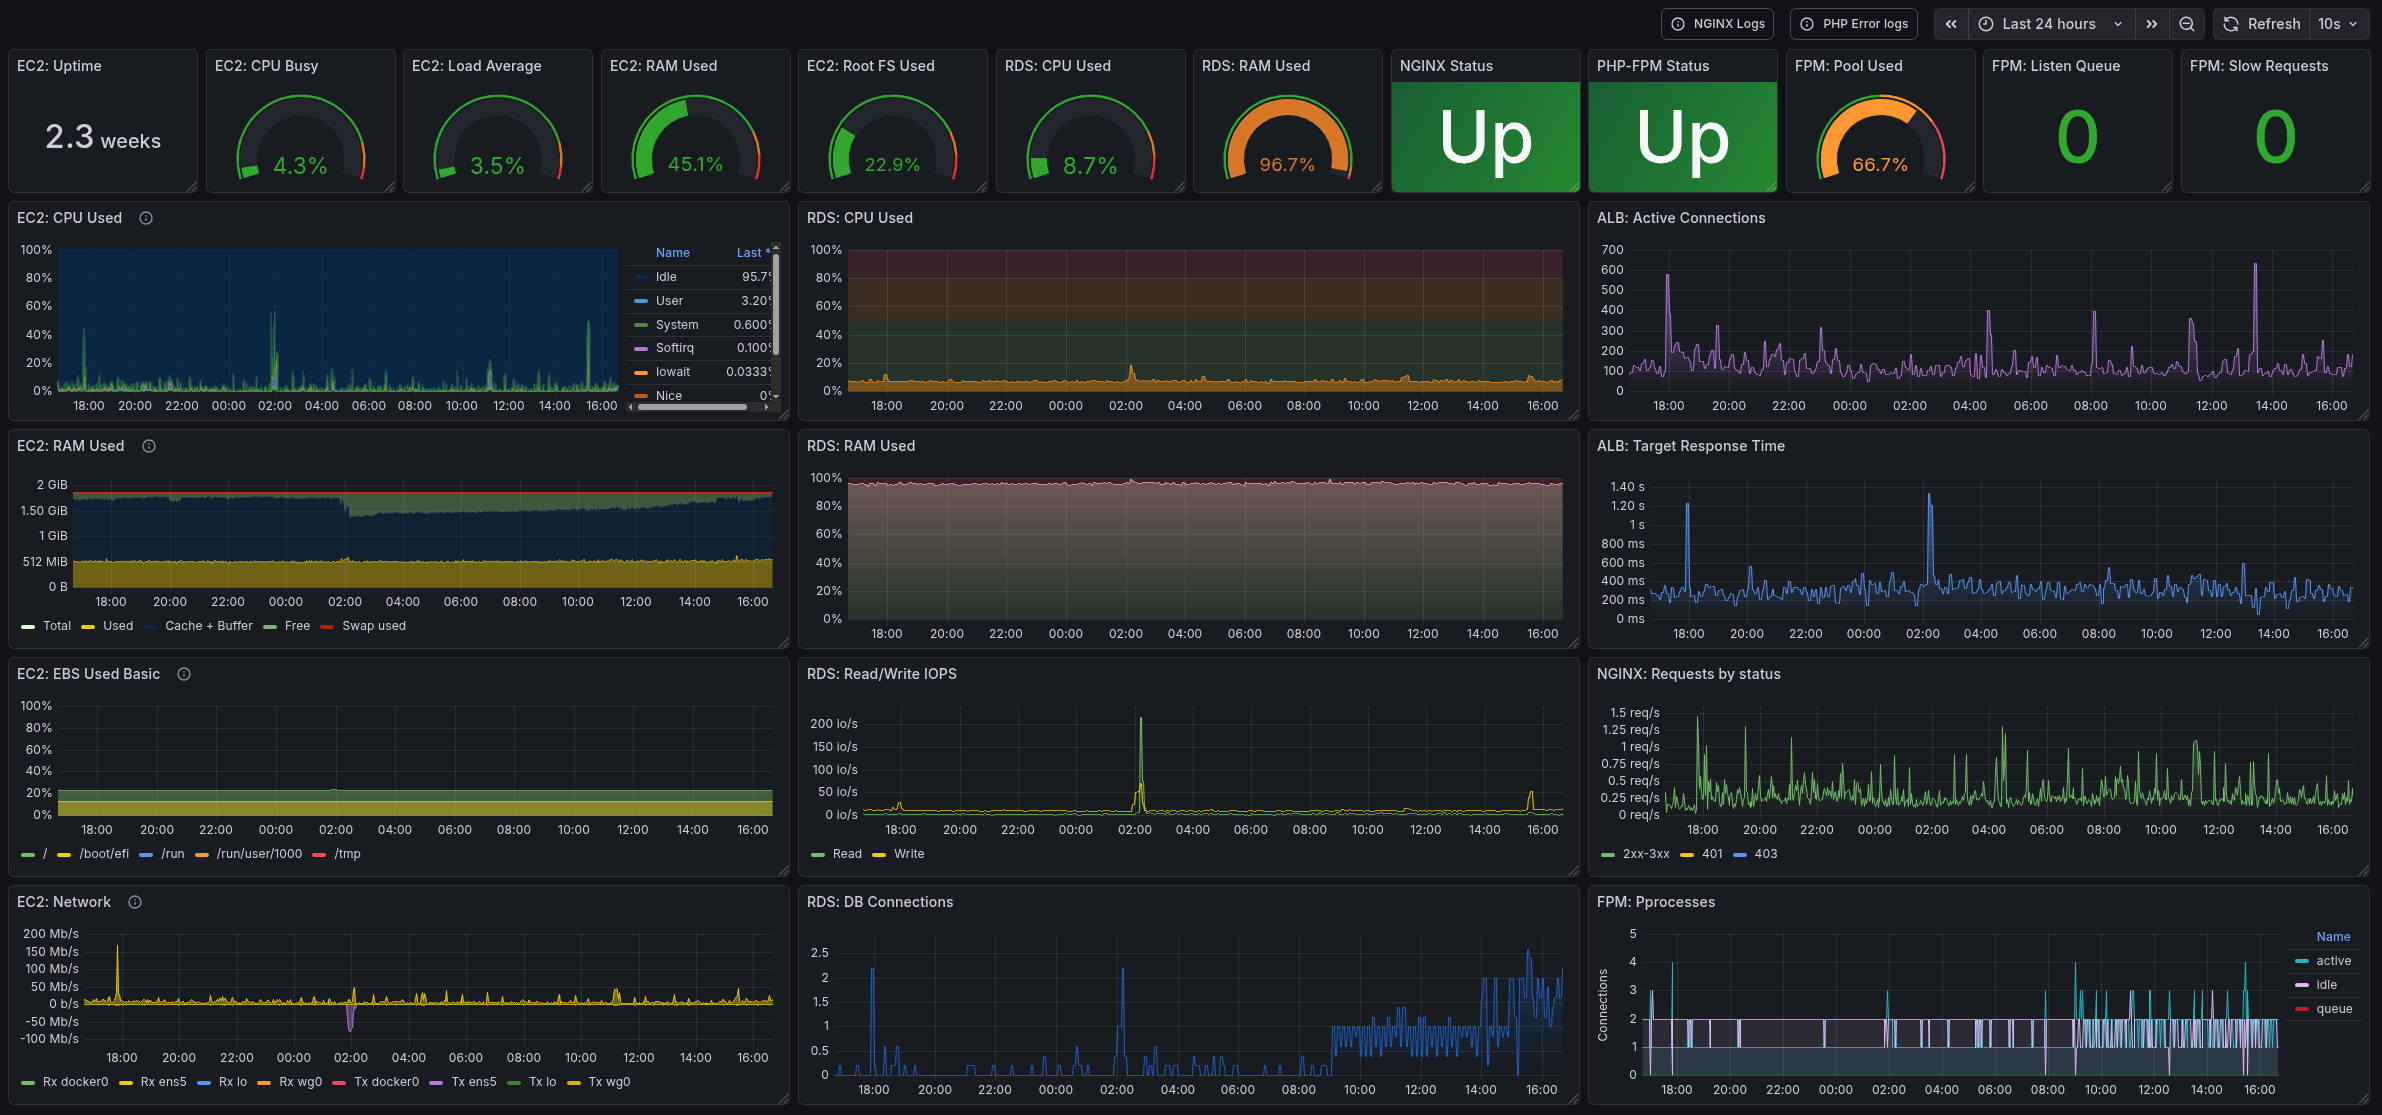This screenshot has width=2382, height=1115.
Task: Open the ALB: Active Connections panel title menu
Action: (x=1680, y=218)
